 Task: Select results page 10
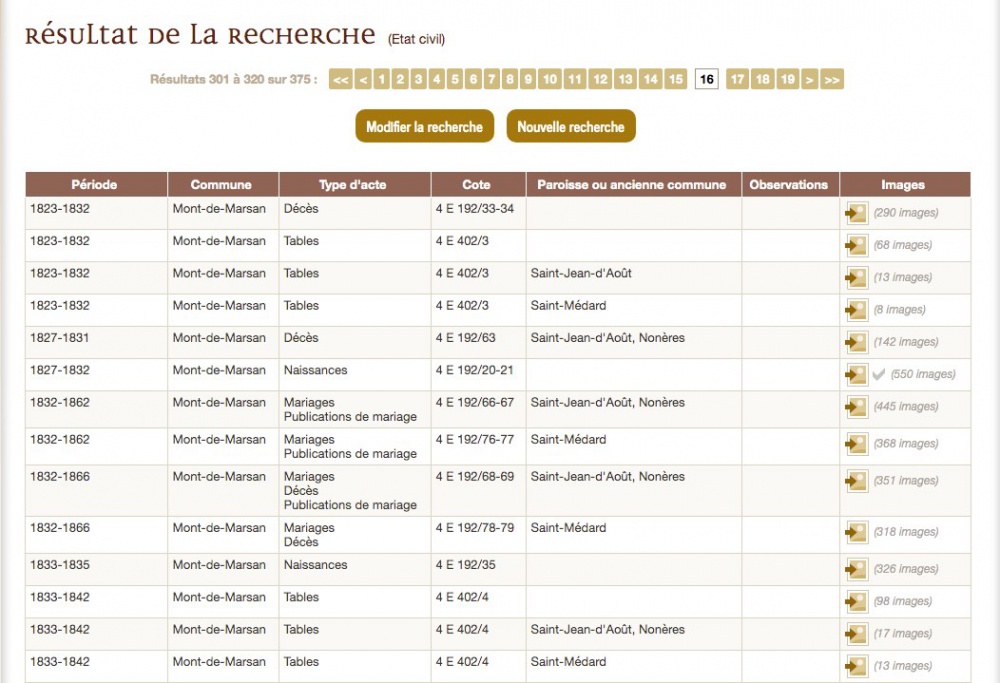click(x=549, y=80)
